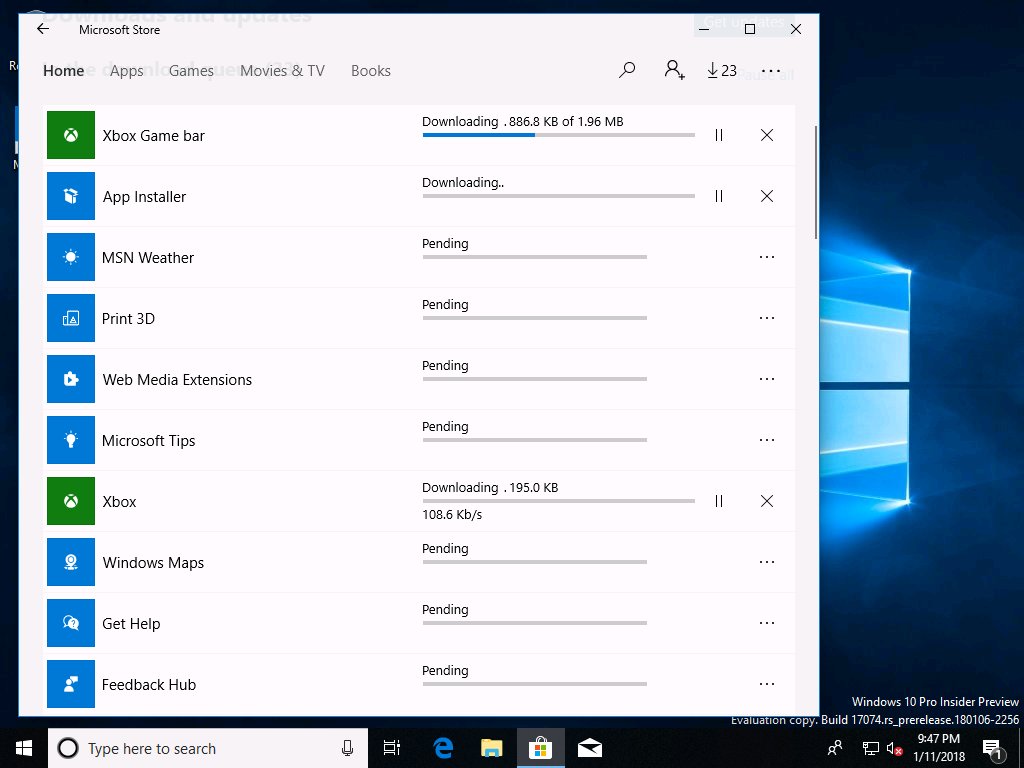Click the Xbox Game bar app icon
This screenshot has width=1024, height=768.
coord(71,135)
